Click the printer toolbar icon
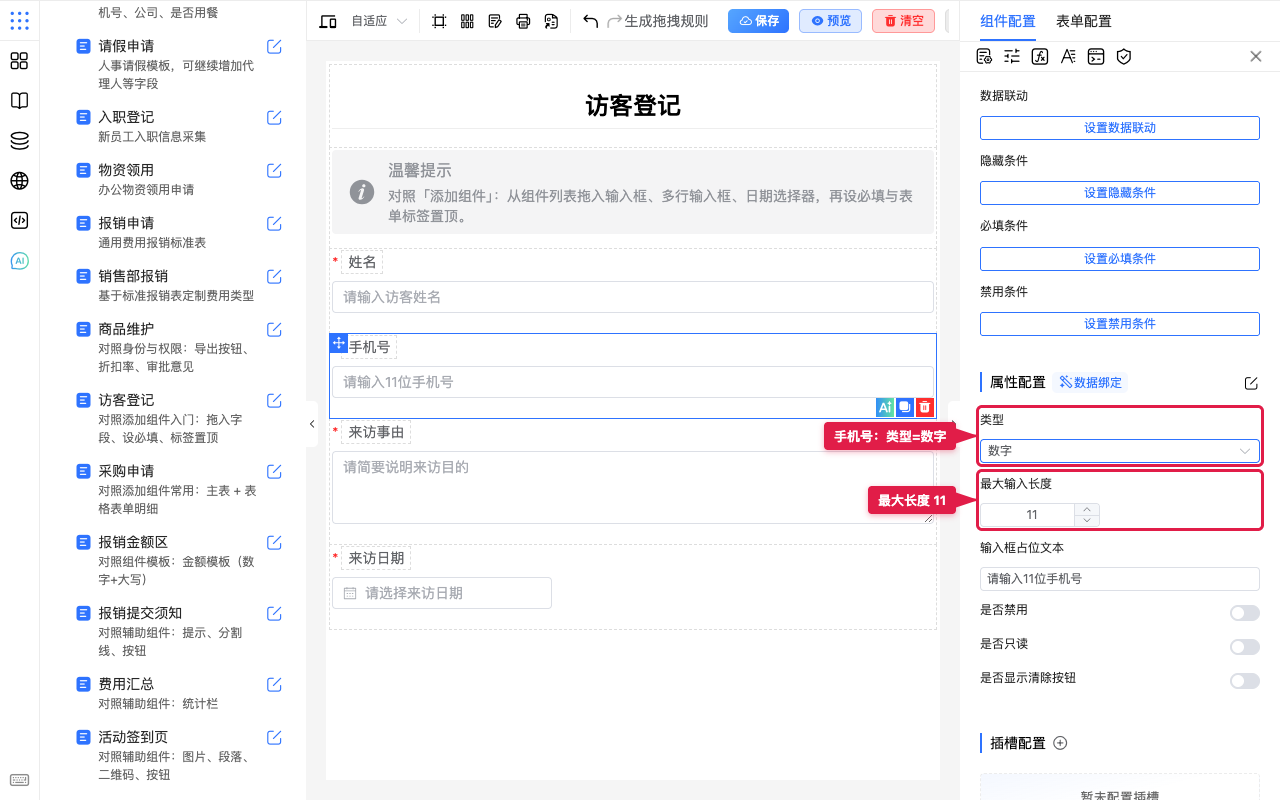1280x800 pixels. pyautogui.click(x=523, y=21)
